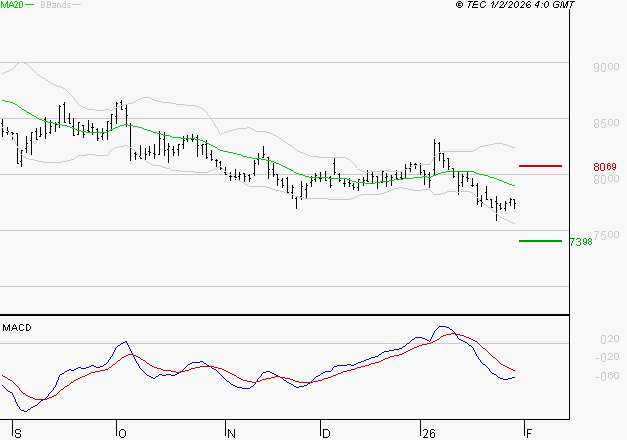
Task: Click the green 7398 support value
Action: click(x=581, y=242)
